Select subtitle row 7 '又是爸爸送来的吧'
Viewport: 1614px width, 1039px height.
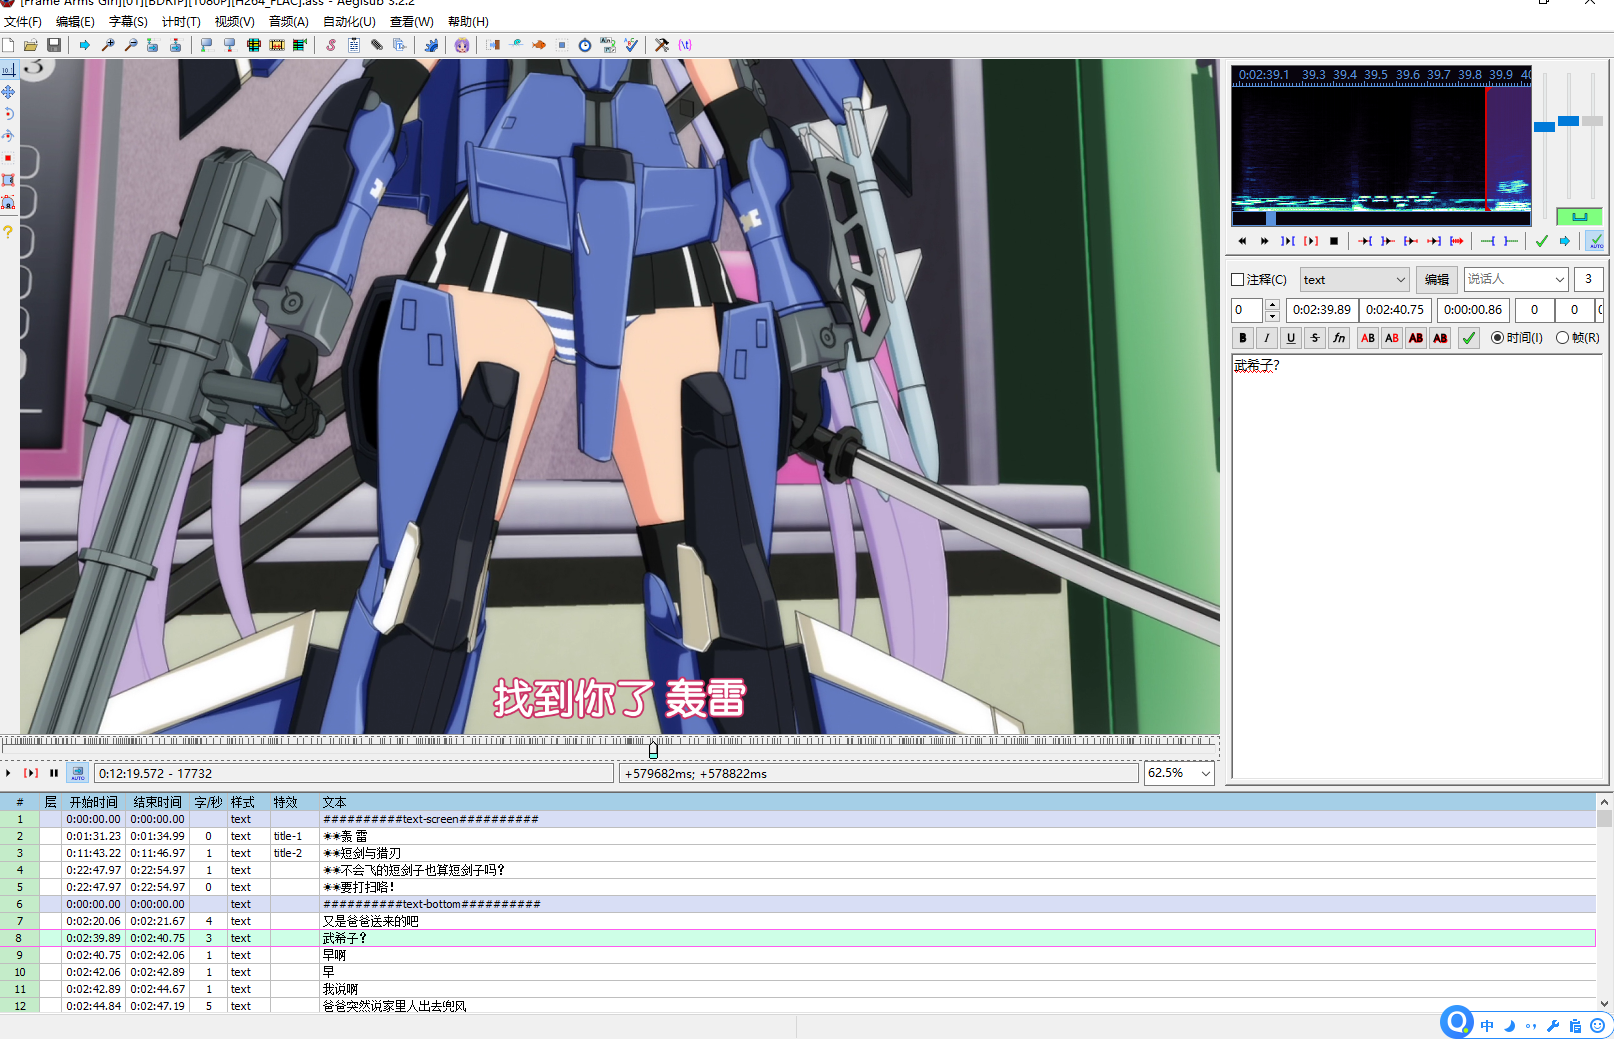[798, 921]
